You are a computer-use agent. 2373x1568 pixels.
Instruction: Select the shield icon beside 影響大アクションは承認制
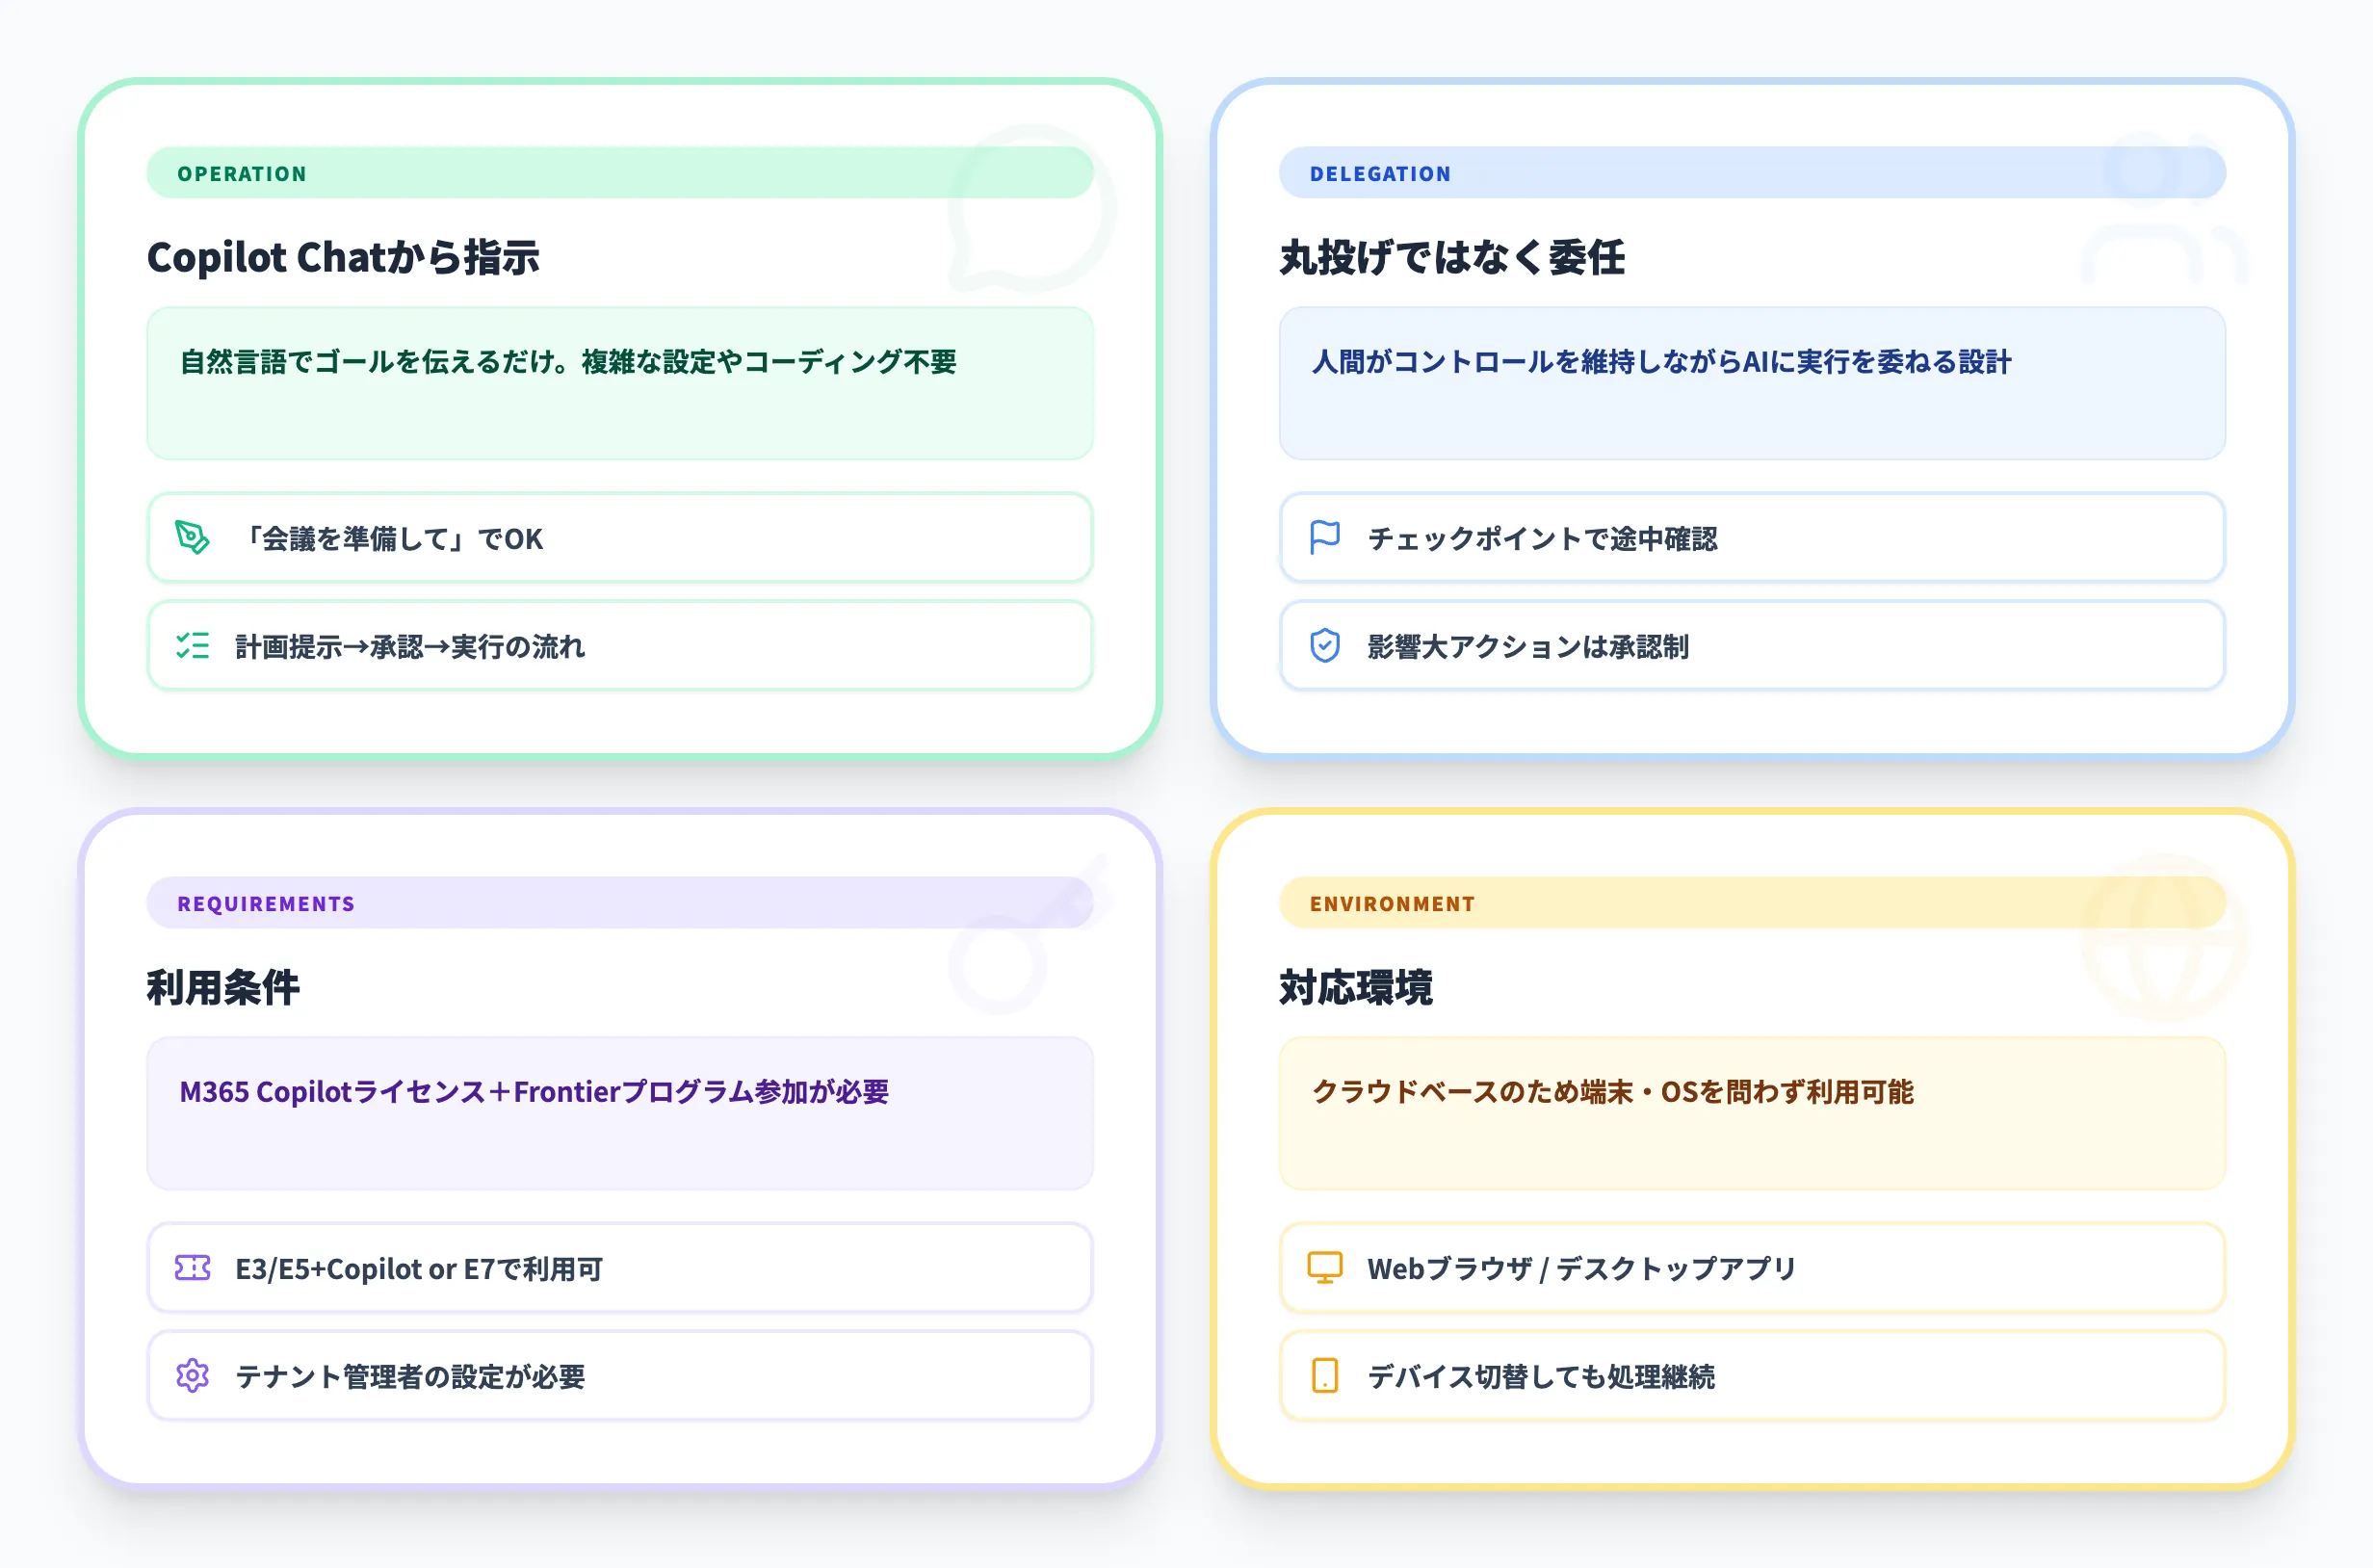(1323, 646)
